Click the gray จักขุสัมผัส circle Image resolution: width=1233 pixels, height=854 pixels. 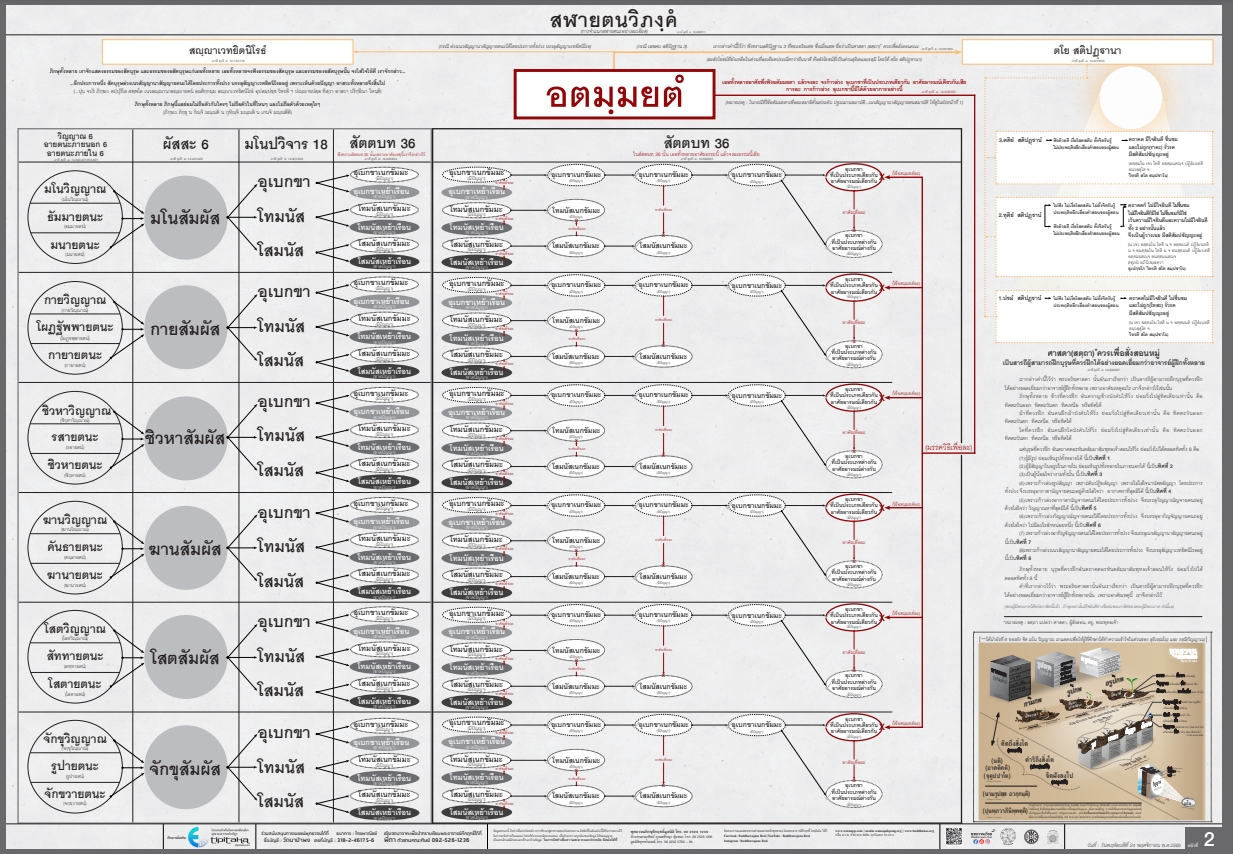pos(185,768)
